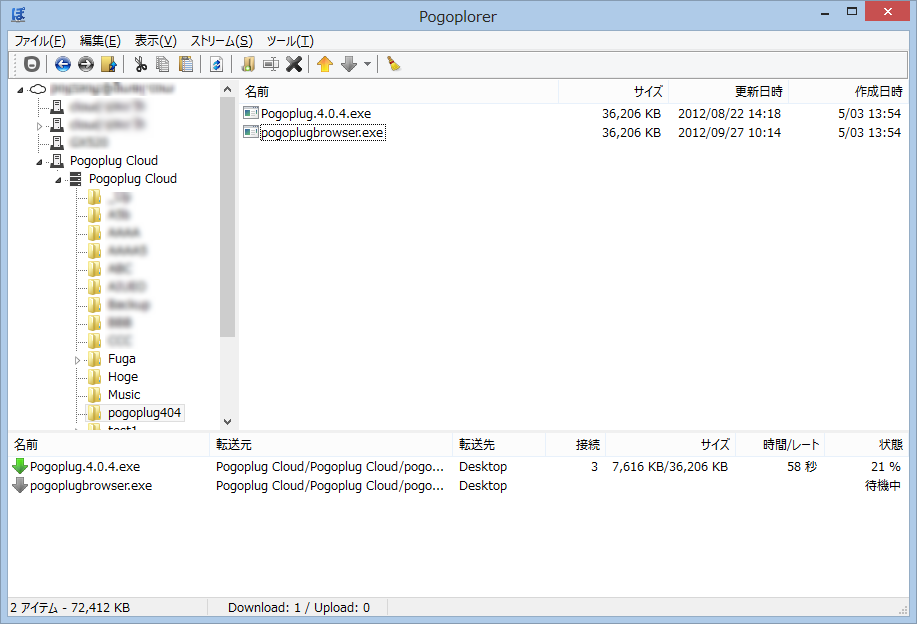Click the Hoge folder icon
The image size is (917, 624).
click(x=94, y=377)
